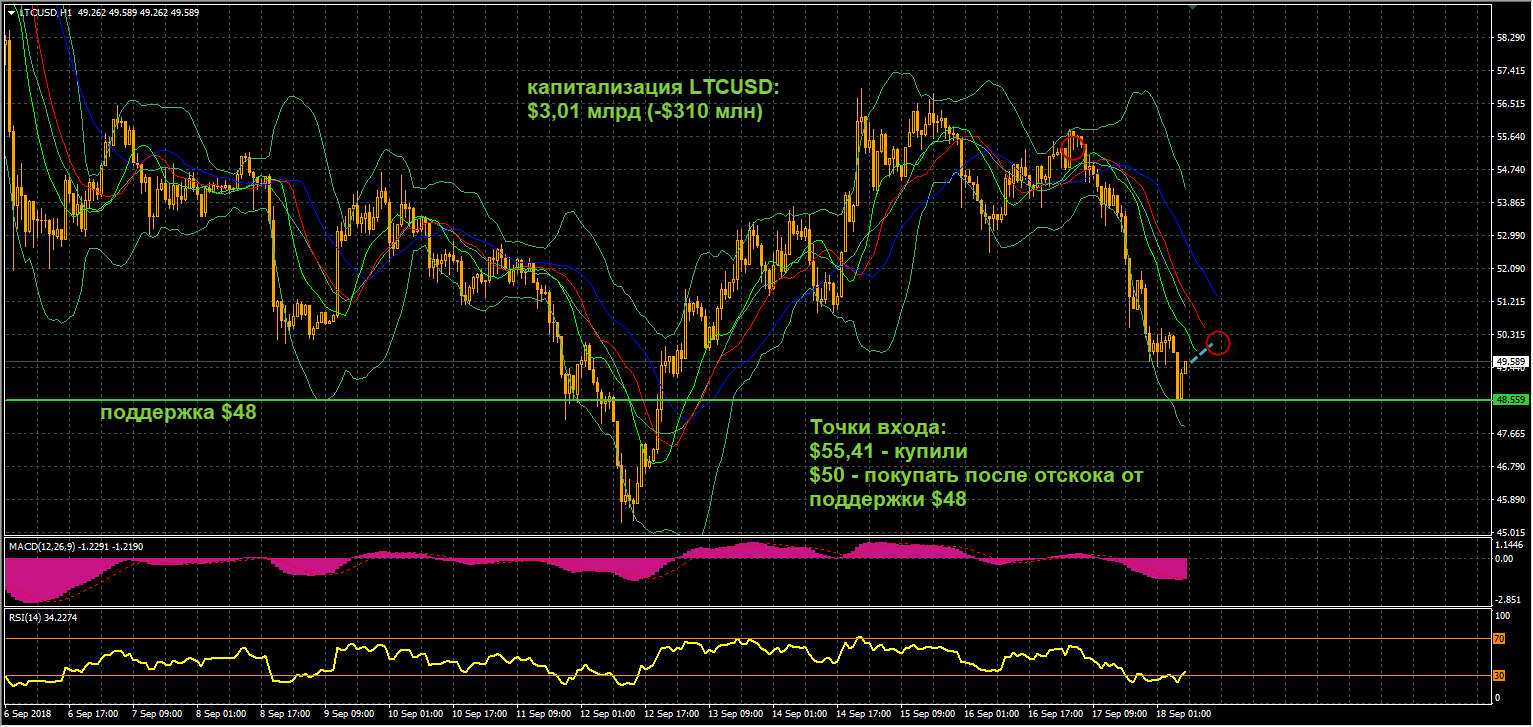Viewport: 1533px width, 727px height.
Task: Click MACD scale value -2.851
Action: (x=1509, y=599)
